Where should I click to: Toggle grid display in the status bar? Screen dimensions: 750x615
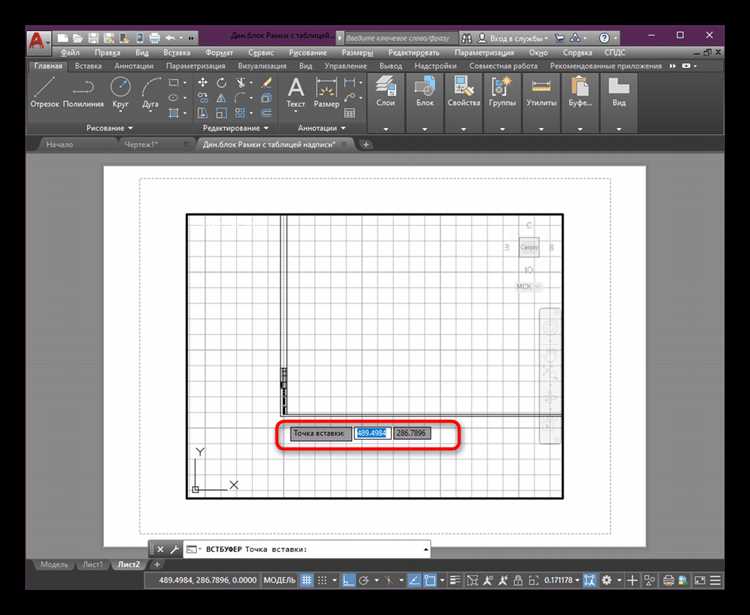click(x=307, y=581)
